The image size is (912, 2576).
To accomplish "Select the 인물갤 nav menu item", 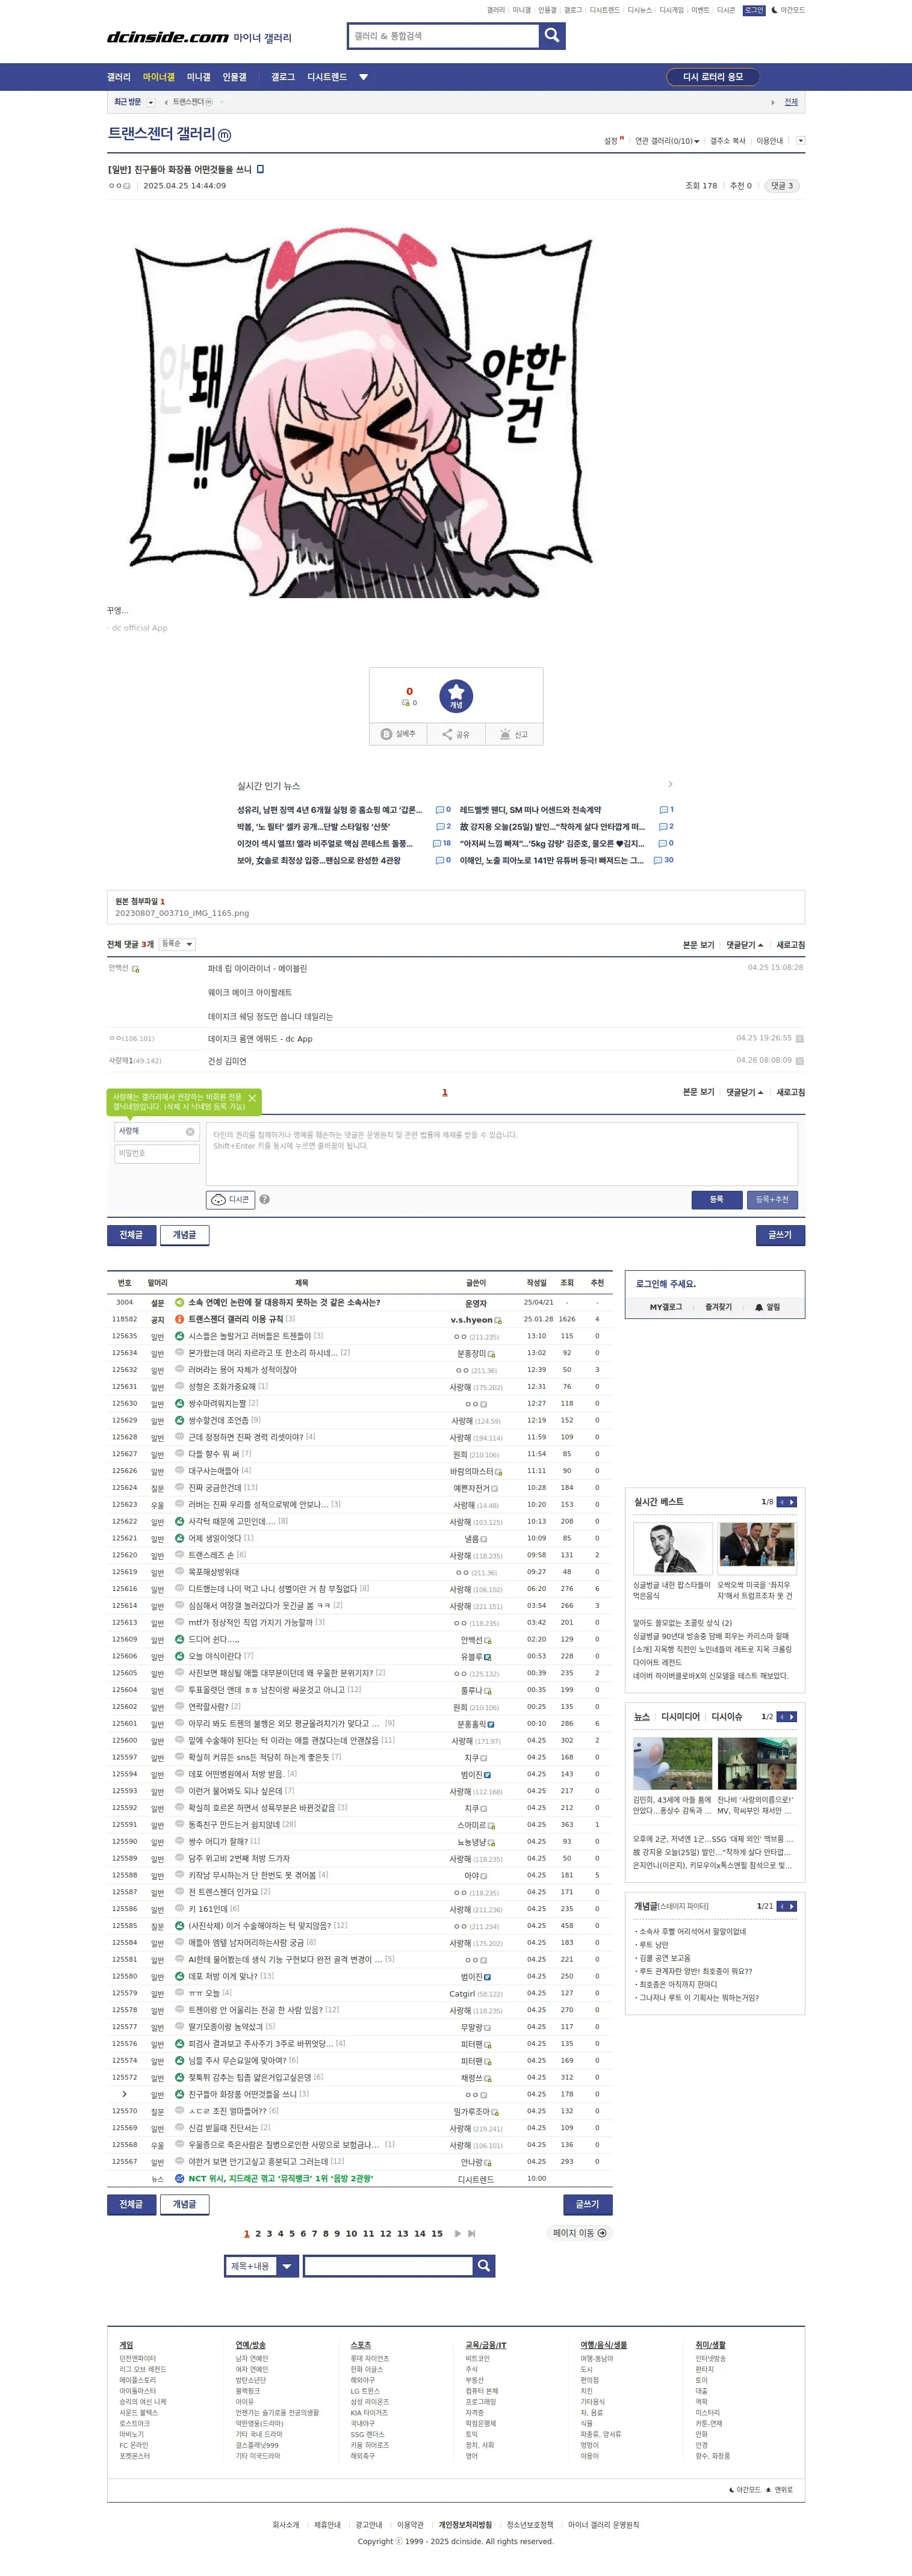I will (234, 77).
